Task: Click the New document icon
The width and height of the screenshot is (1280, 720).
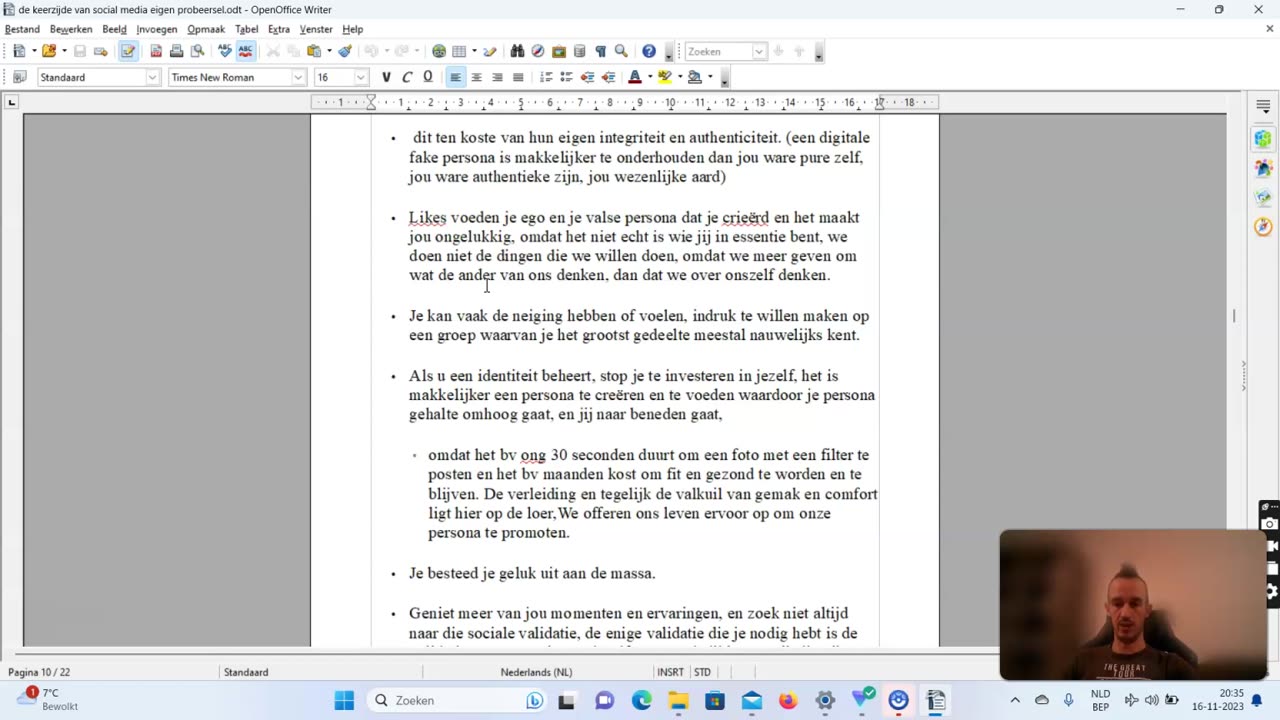Action: point(19,51)
